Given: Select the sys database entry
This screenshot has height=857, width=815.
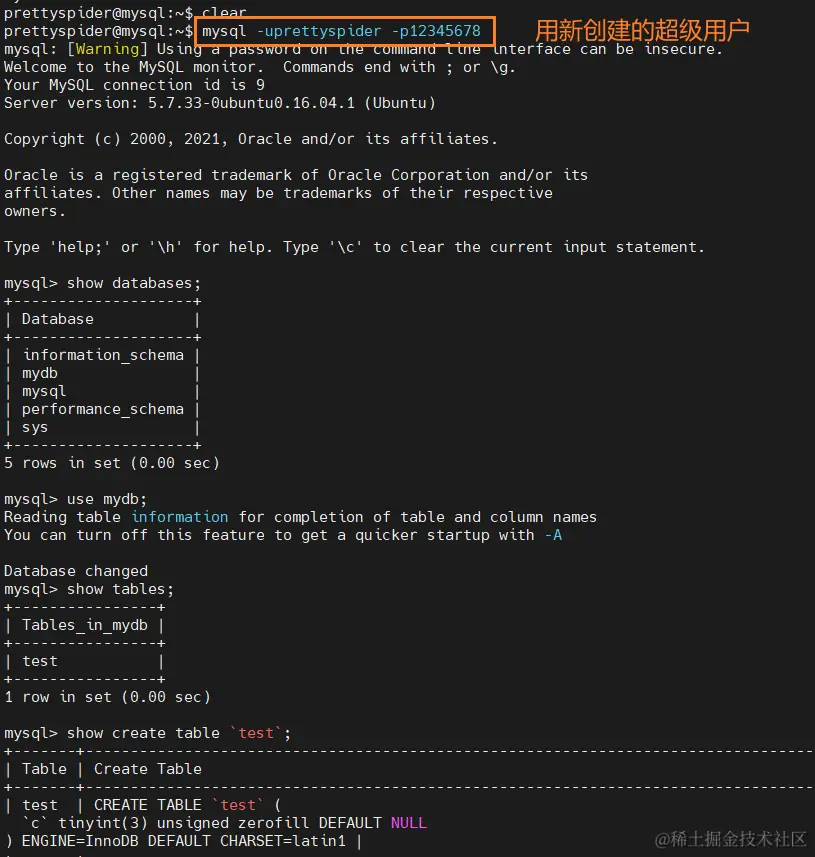Looking at the screenshot, I should (x=34, y=426).
